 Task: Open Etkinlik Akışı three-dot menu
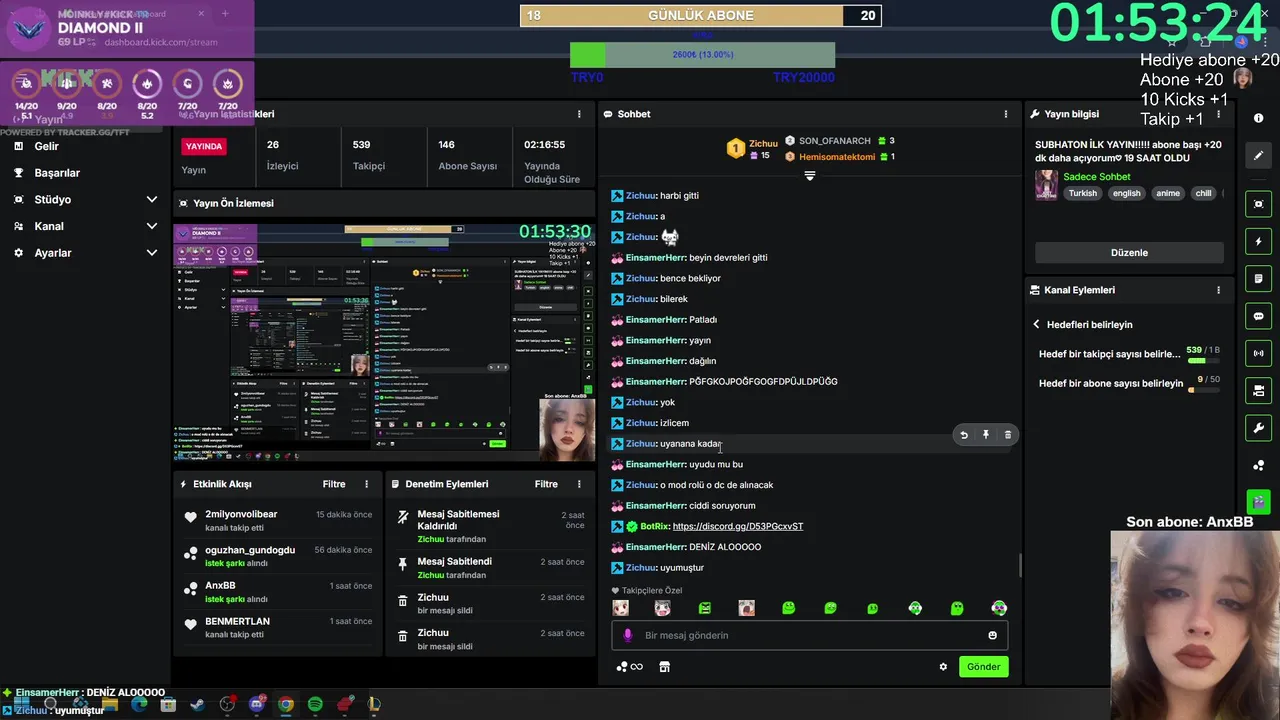366,484
